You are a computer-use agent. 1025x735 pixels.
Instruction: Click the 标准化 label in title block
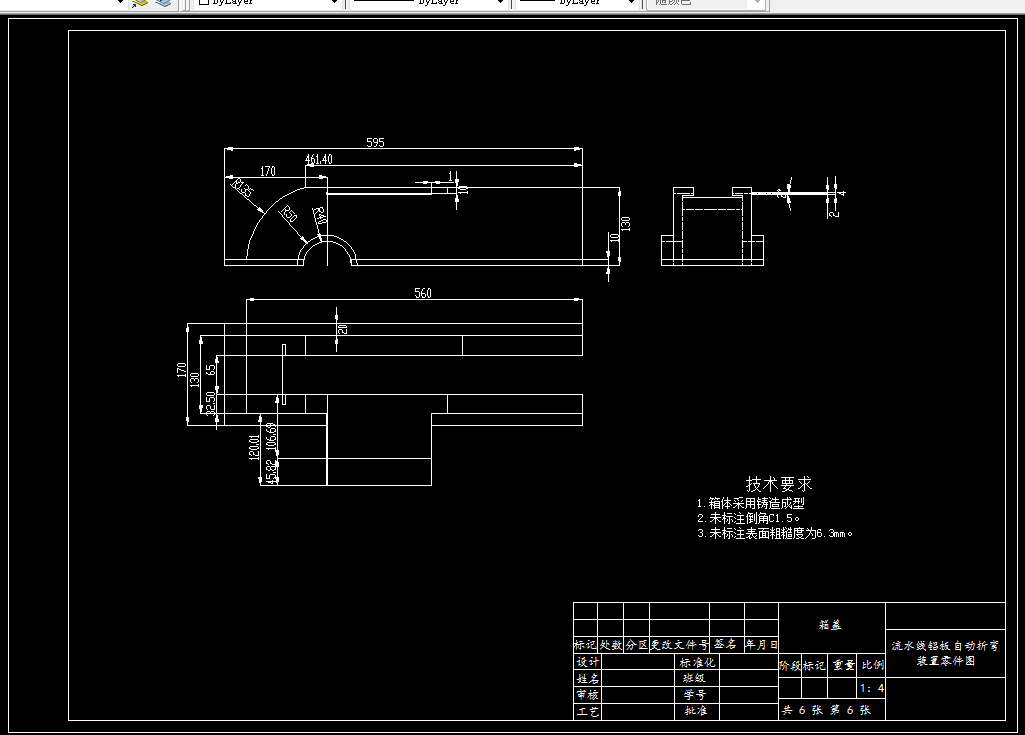[x=697, y=662]
